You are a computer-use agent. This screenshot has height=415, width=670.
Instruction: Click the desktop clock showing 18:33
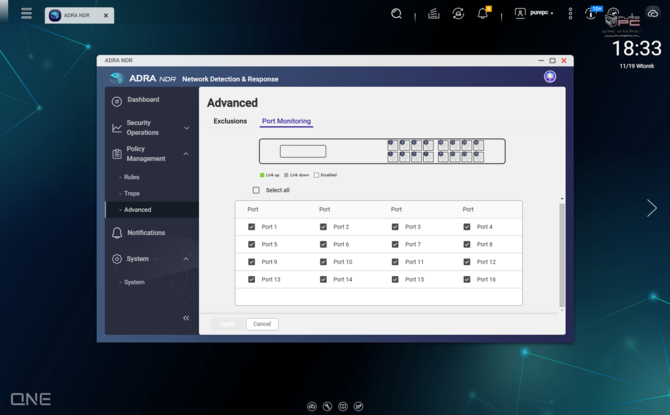(x=637, y=48)
